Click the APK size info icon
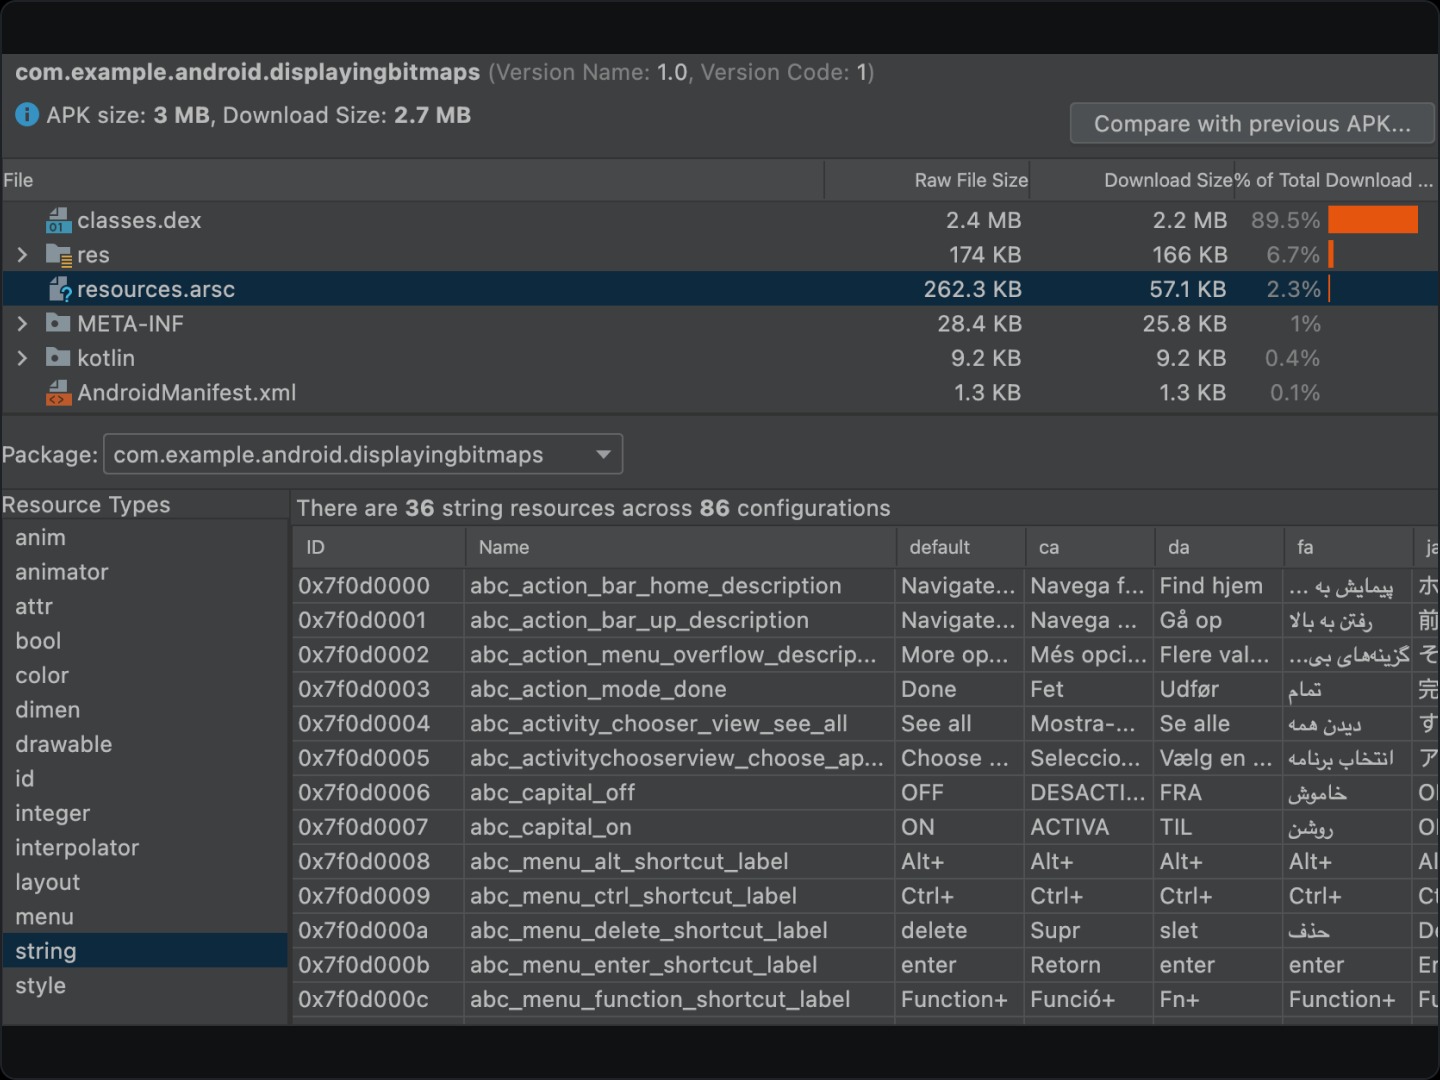Viewport: 1440px width, 1080px height. [27, 115]
